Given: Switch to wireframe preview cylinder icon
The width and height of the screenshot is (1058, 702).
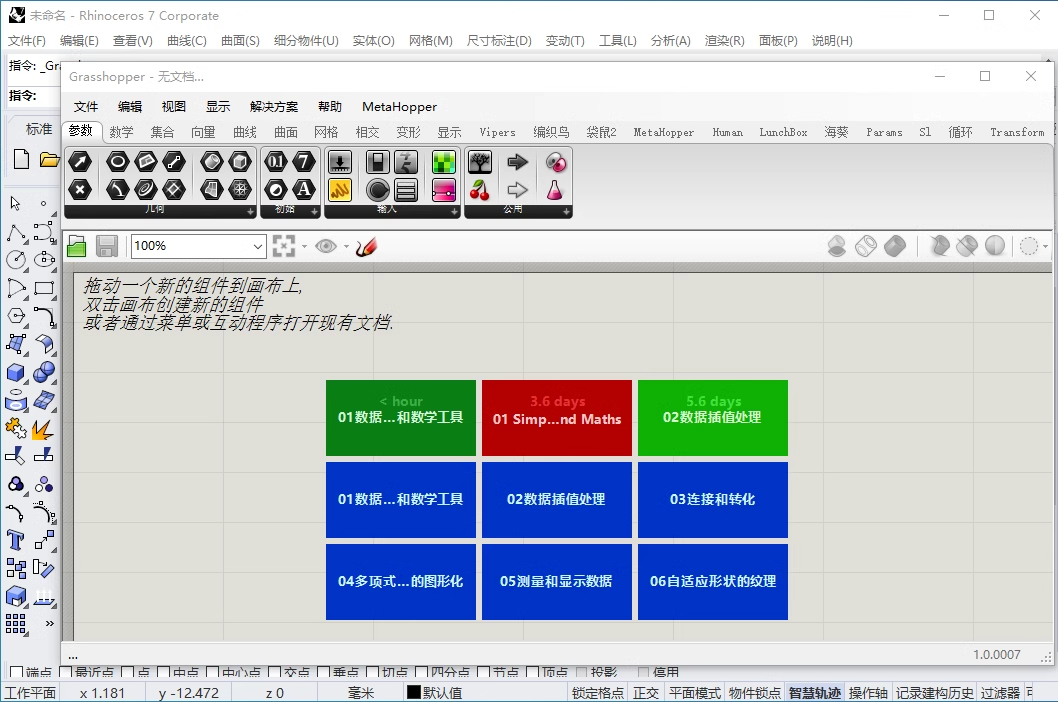Looking at the screenshot, I should point(866,246).
